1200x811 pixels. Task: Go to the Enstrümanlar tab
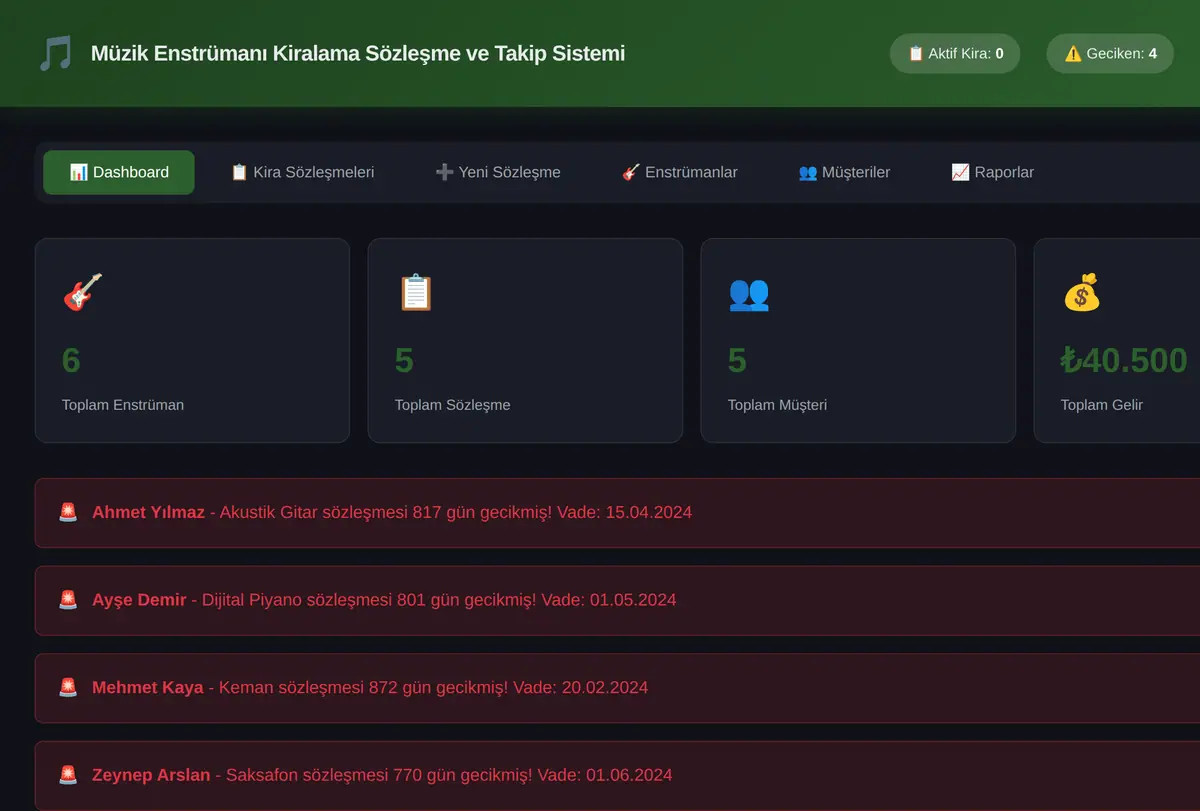pyautogui.click(x=679, y=172)
